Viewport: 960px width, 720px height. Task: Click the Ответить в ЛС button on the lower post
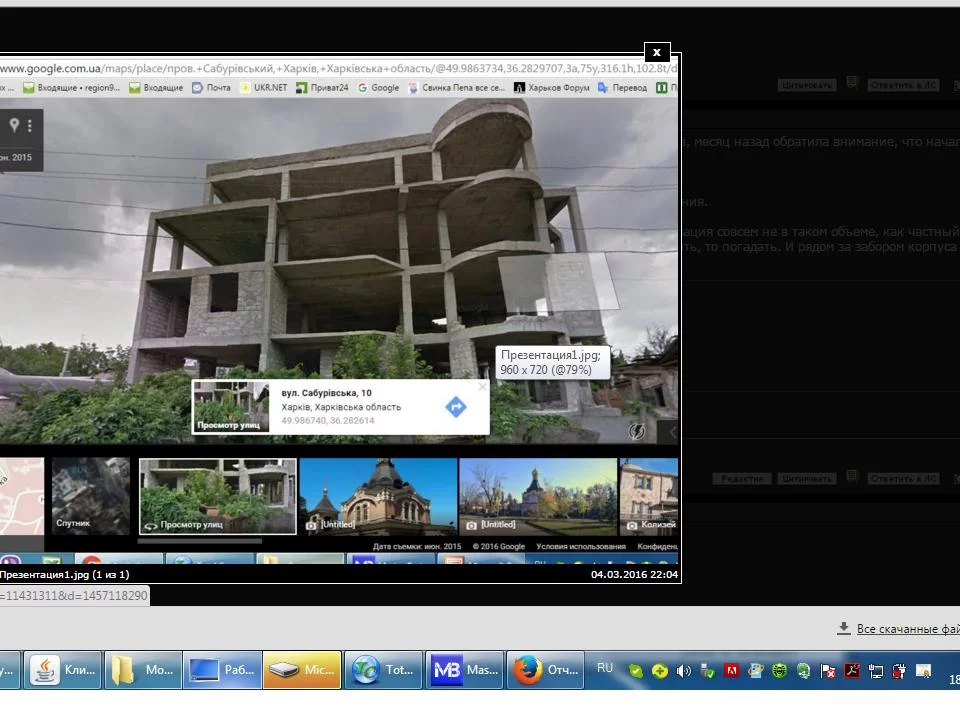pos(903,479)
